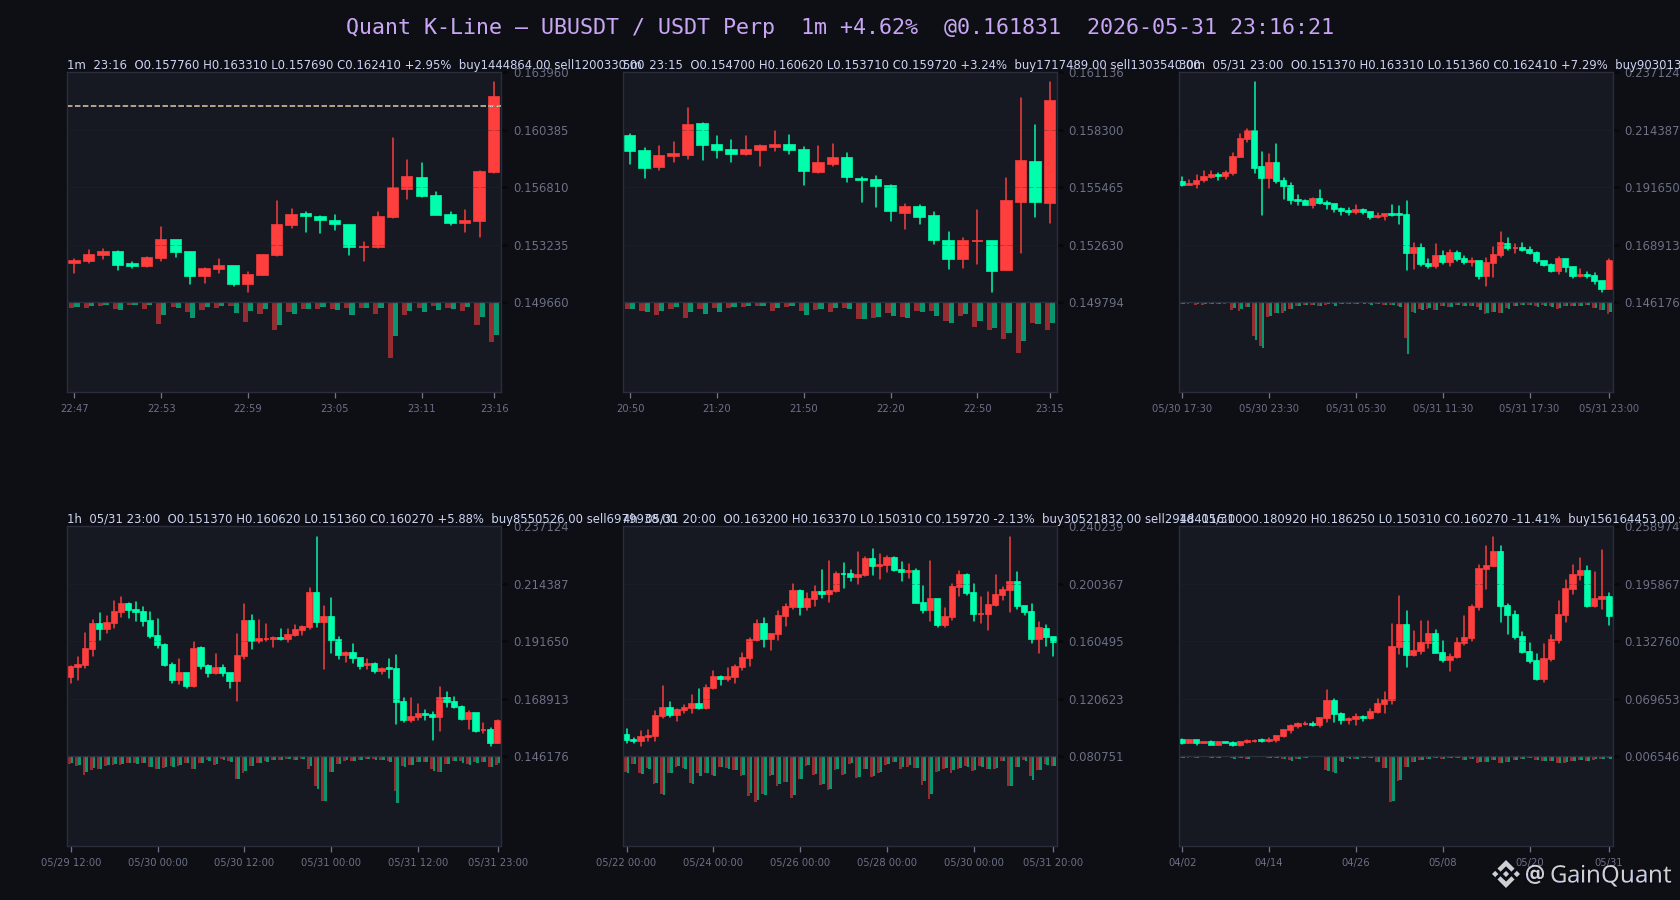Click the 21:50 time tick on 5m chart
This screenshot has height=900, width=1680.
(x=803, y=408)
